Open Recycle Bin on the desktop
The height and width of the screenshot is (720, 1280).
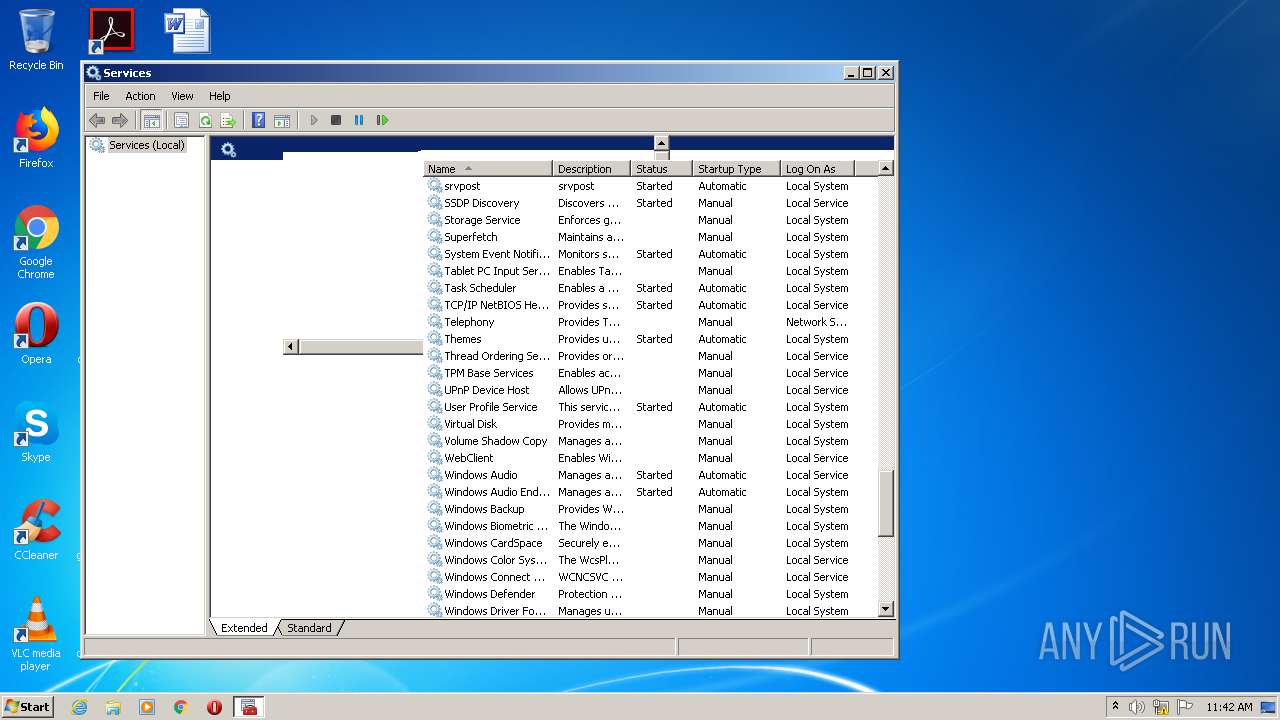click(36, 40)
